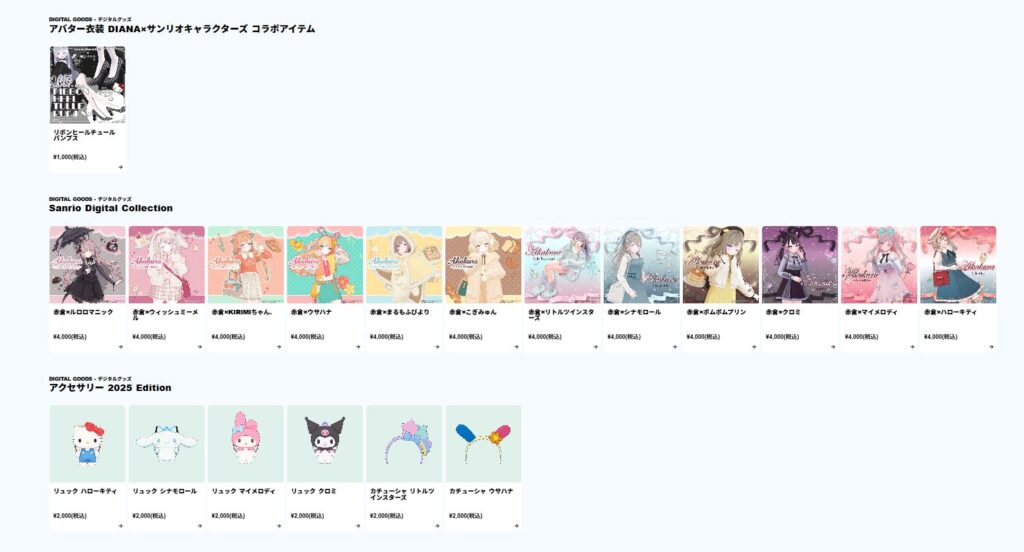Click the 赤倉×ウサハナ product name
This screenshot has height=552, width=1024.
pyautogui.click(x=312, y=312)
